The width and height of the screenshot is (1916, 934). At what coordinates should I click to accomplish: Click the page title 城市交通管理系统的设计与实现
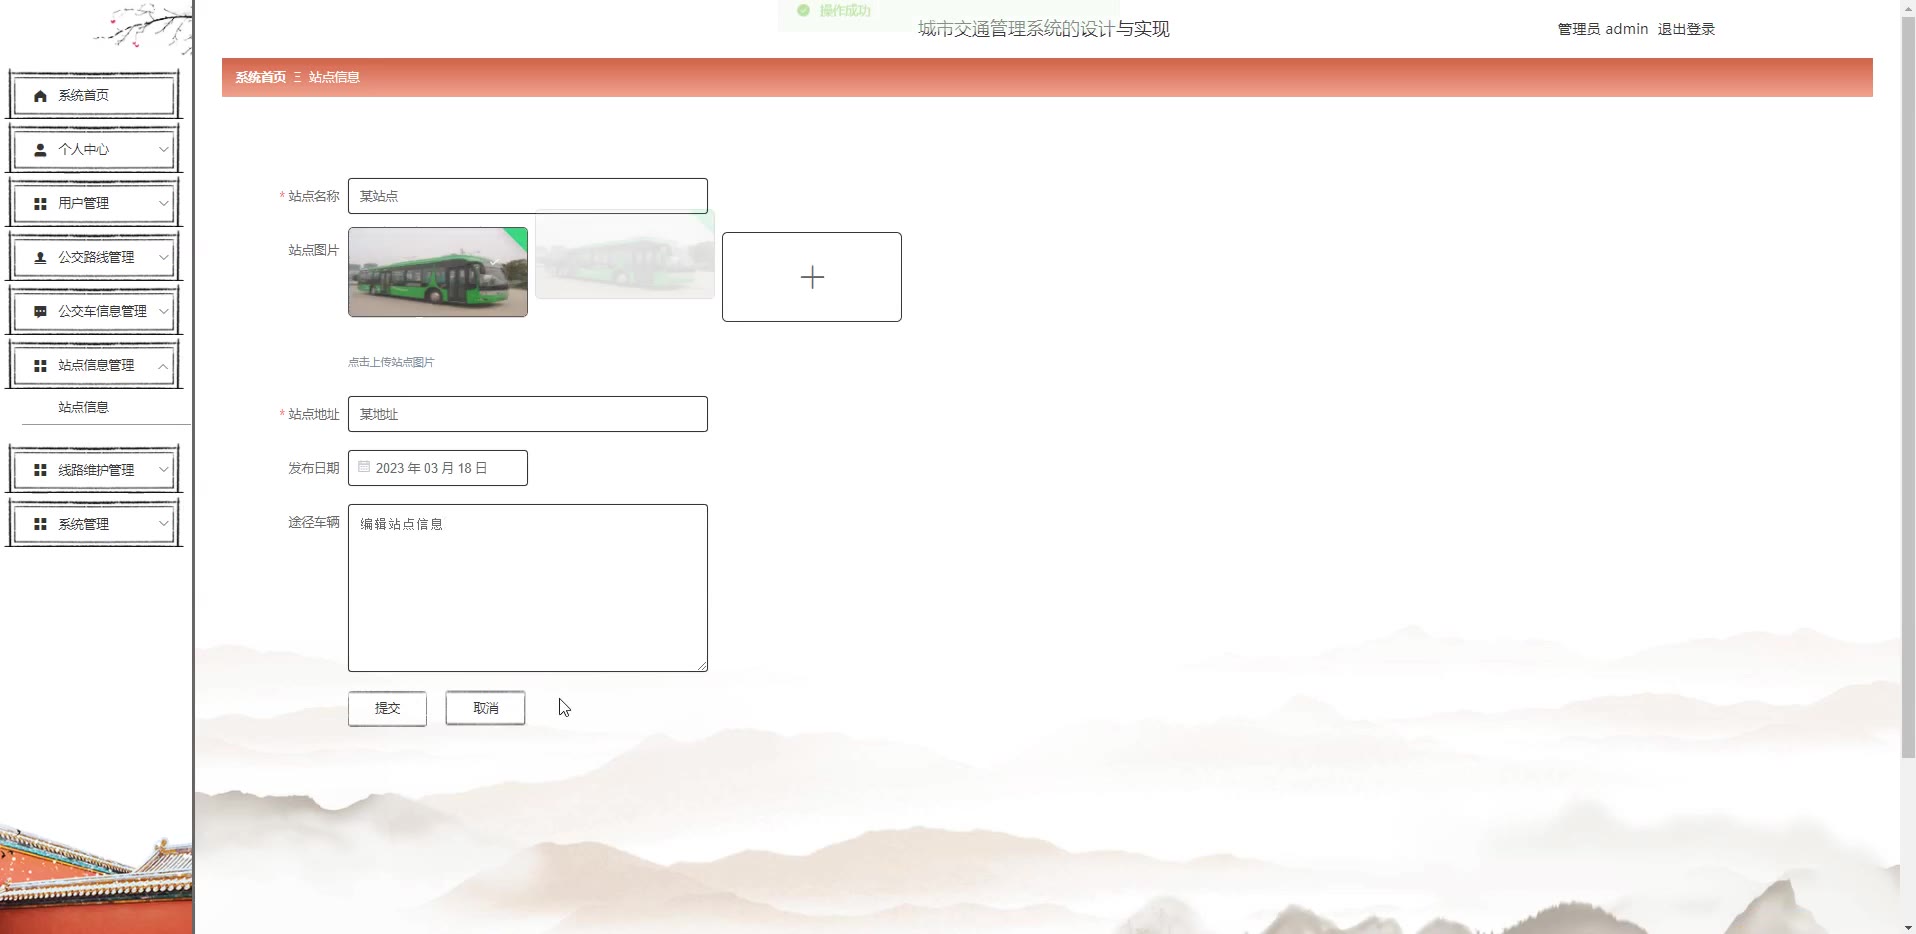[1044, 29]
